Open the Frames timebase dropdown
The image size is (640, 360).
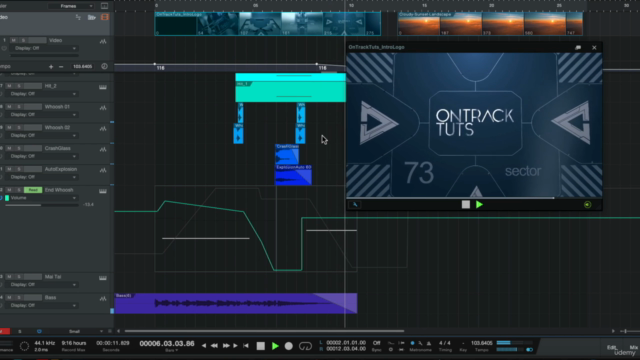[x=71, y=6]
